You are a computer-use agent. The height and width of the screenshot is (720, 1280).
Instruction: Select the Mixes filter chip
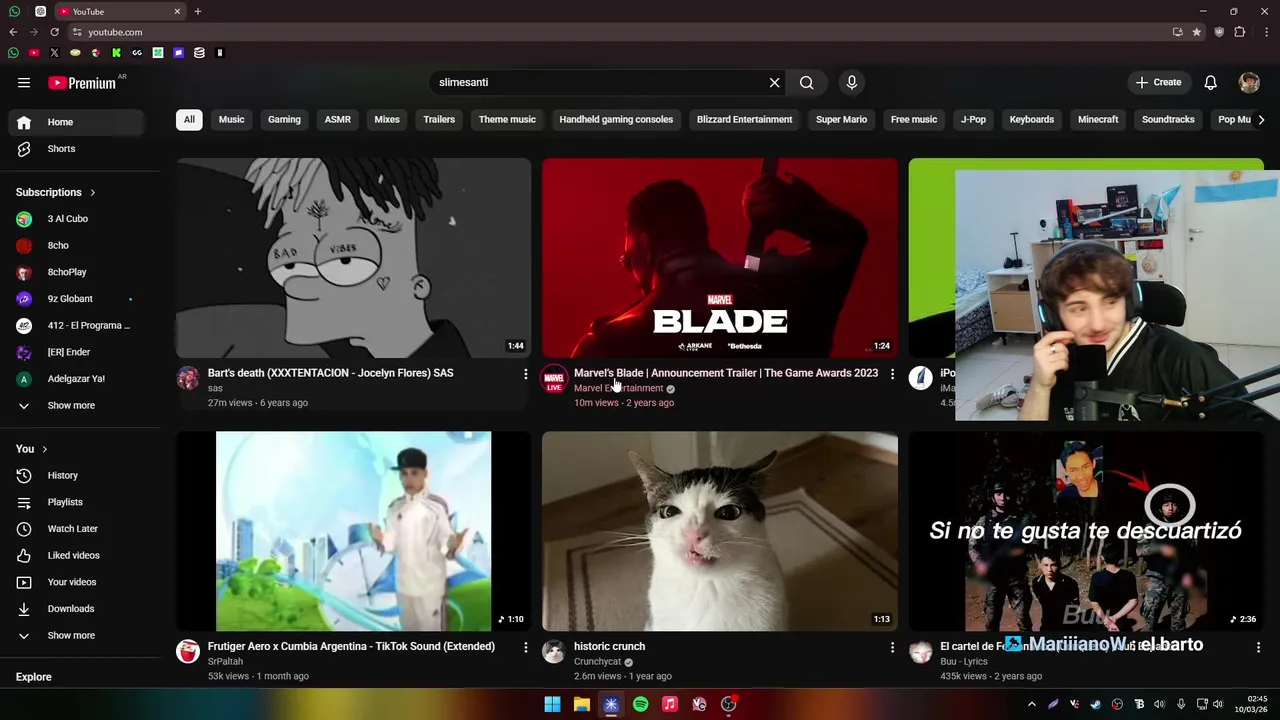tap(387, 120)
